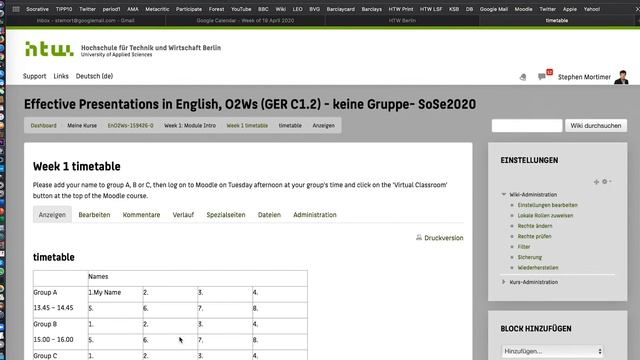Click the '15.00 – 16.00' table cell
Screen dimensions: 640x360
(53, 340)
